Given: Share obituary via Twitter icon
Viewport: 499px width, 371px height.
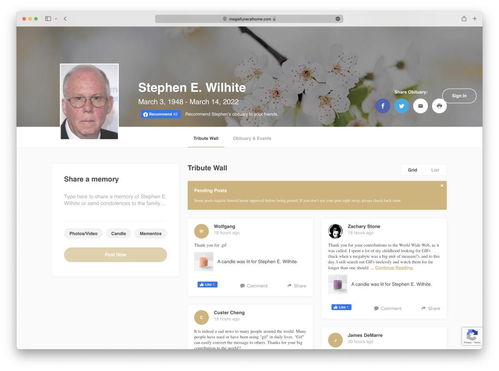Looking at the screenshot, I should tap(402, 106).
